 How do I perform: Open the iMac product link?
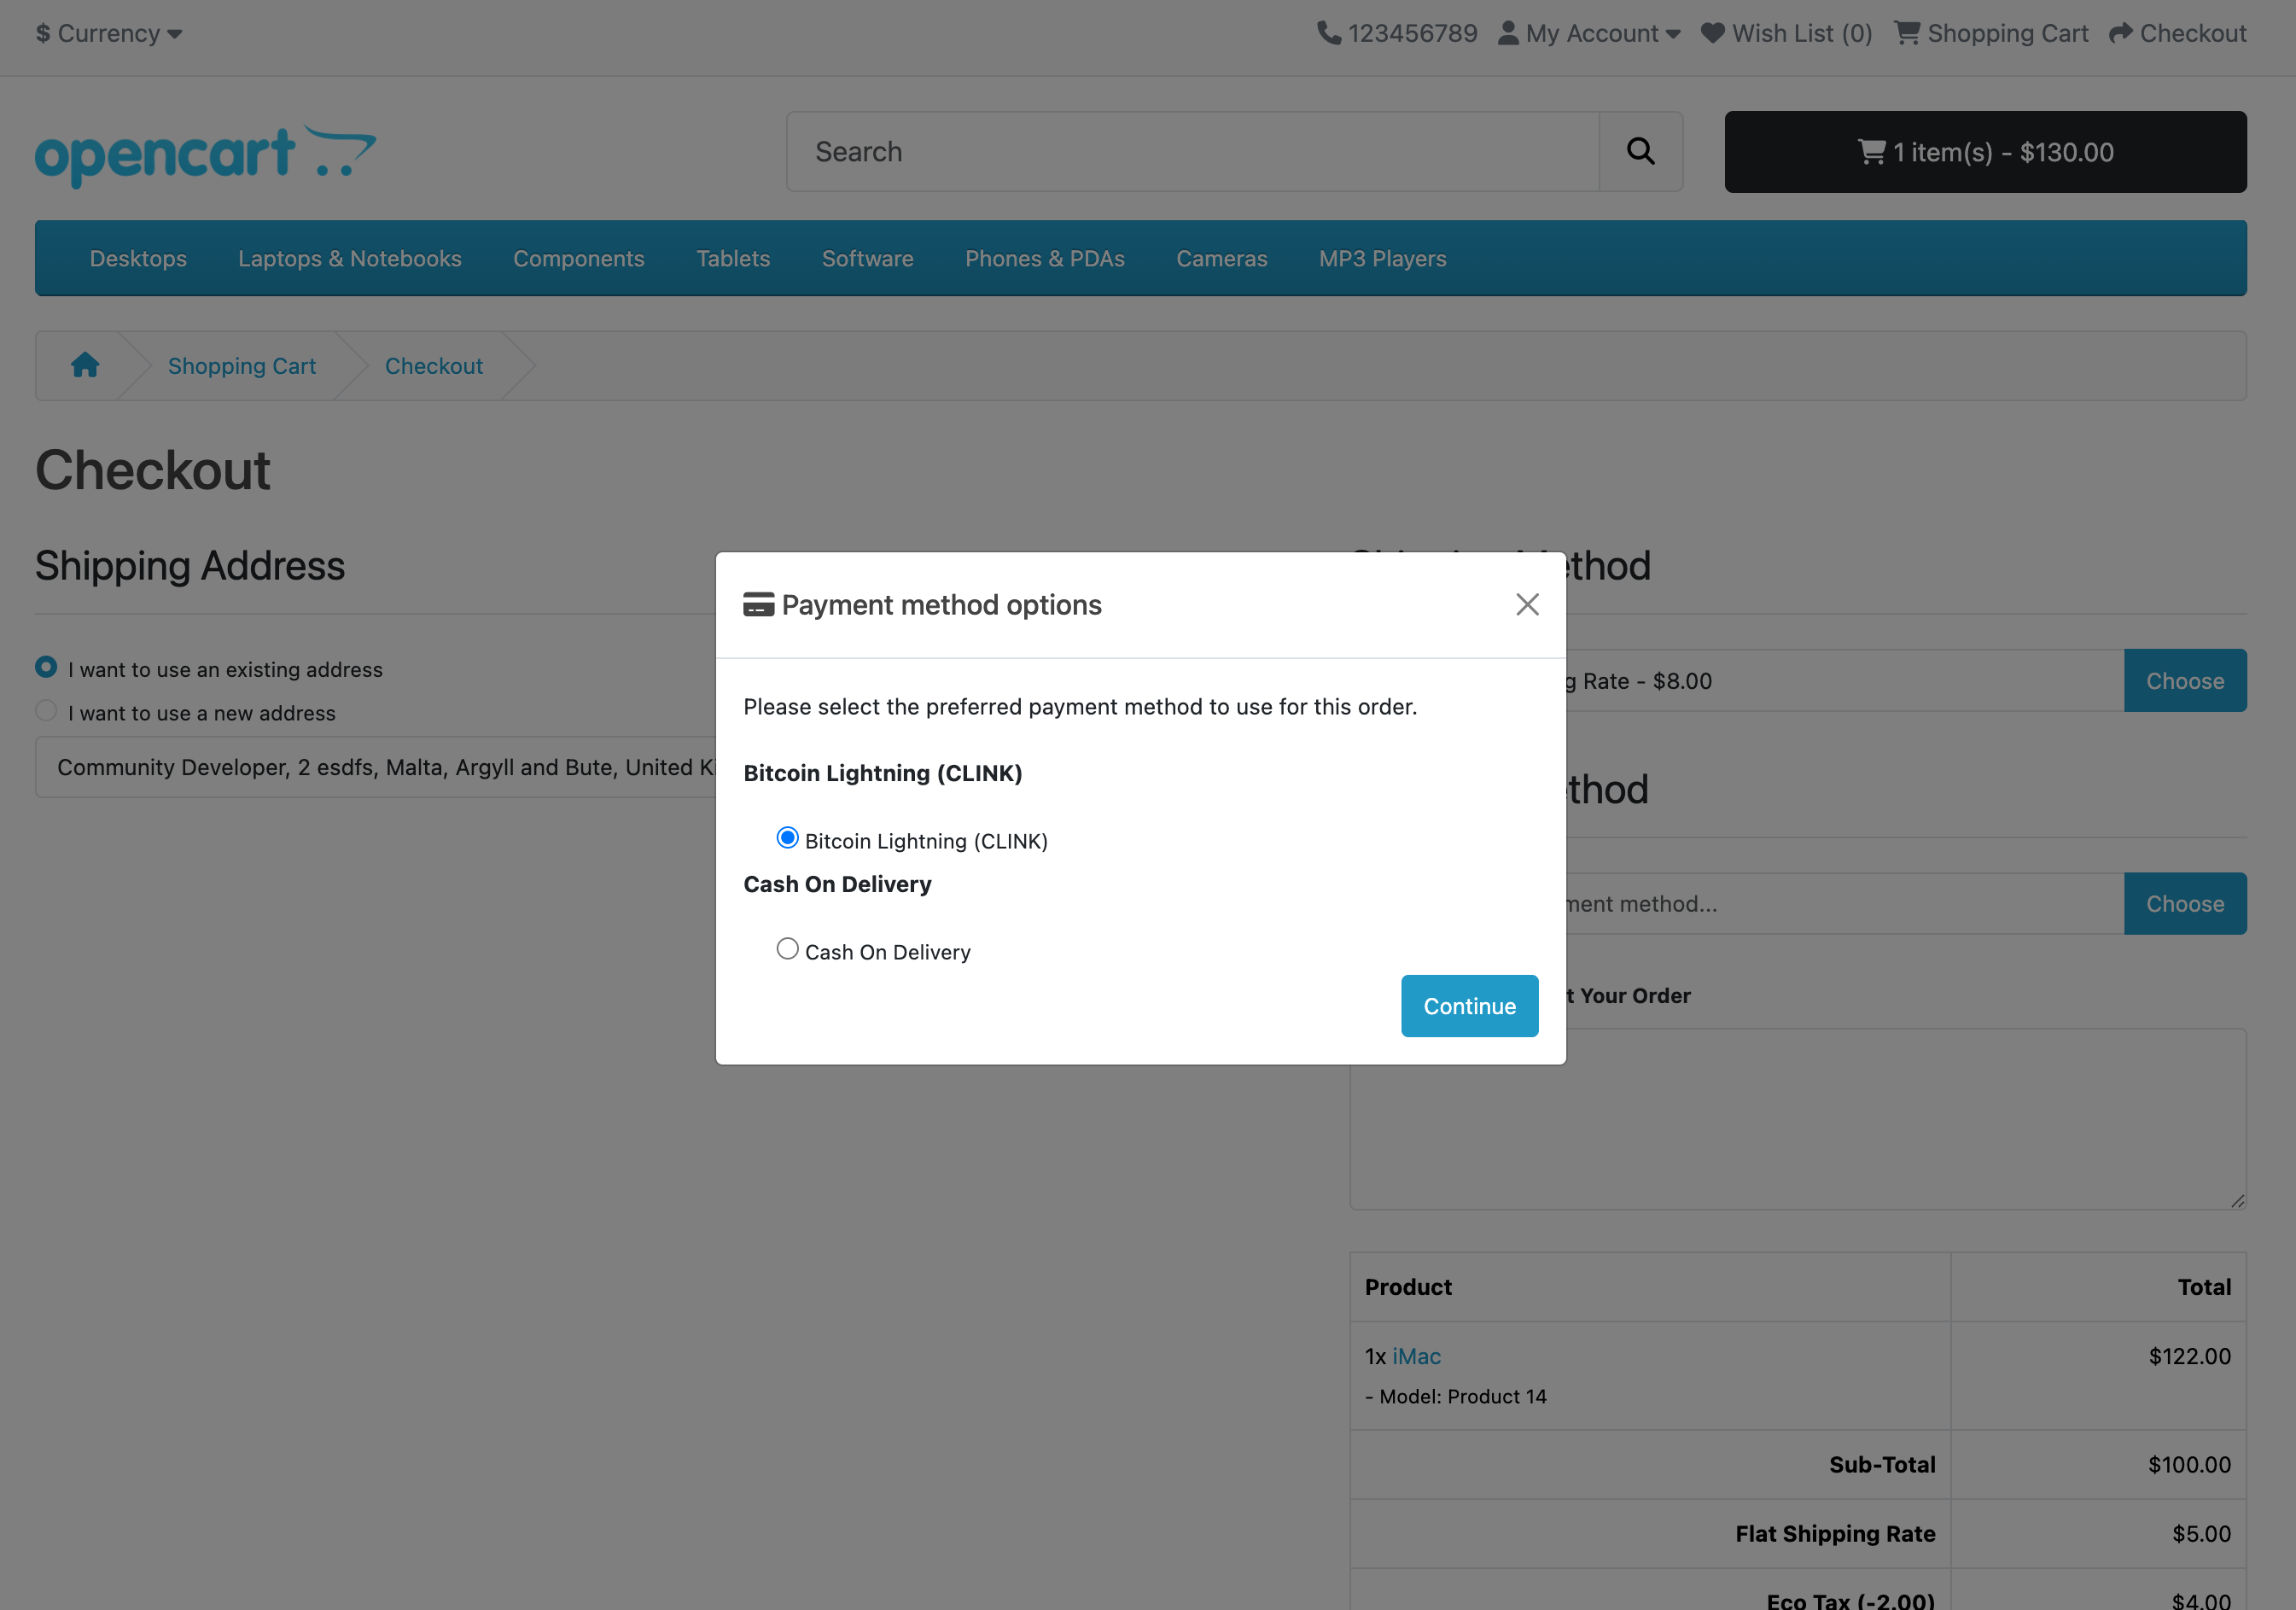[x=1416, y=1356]
